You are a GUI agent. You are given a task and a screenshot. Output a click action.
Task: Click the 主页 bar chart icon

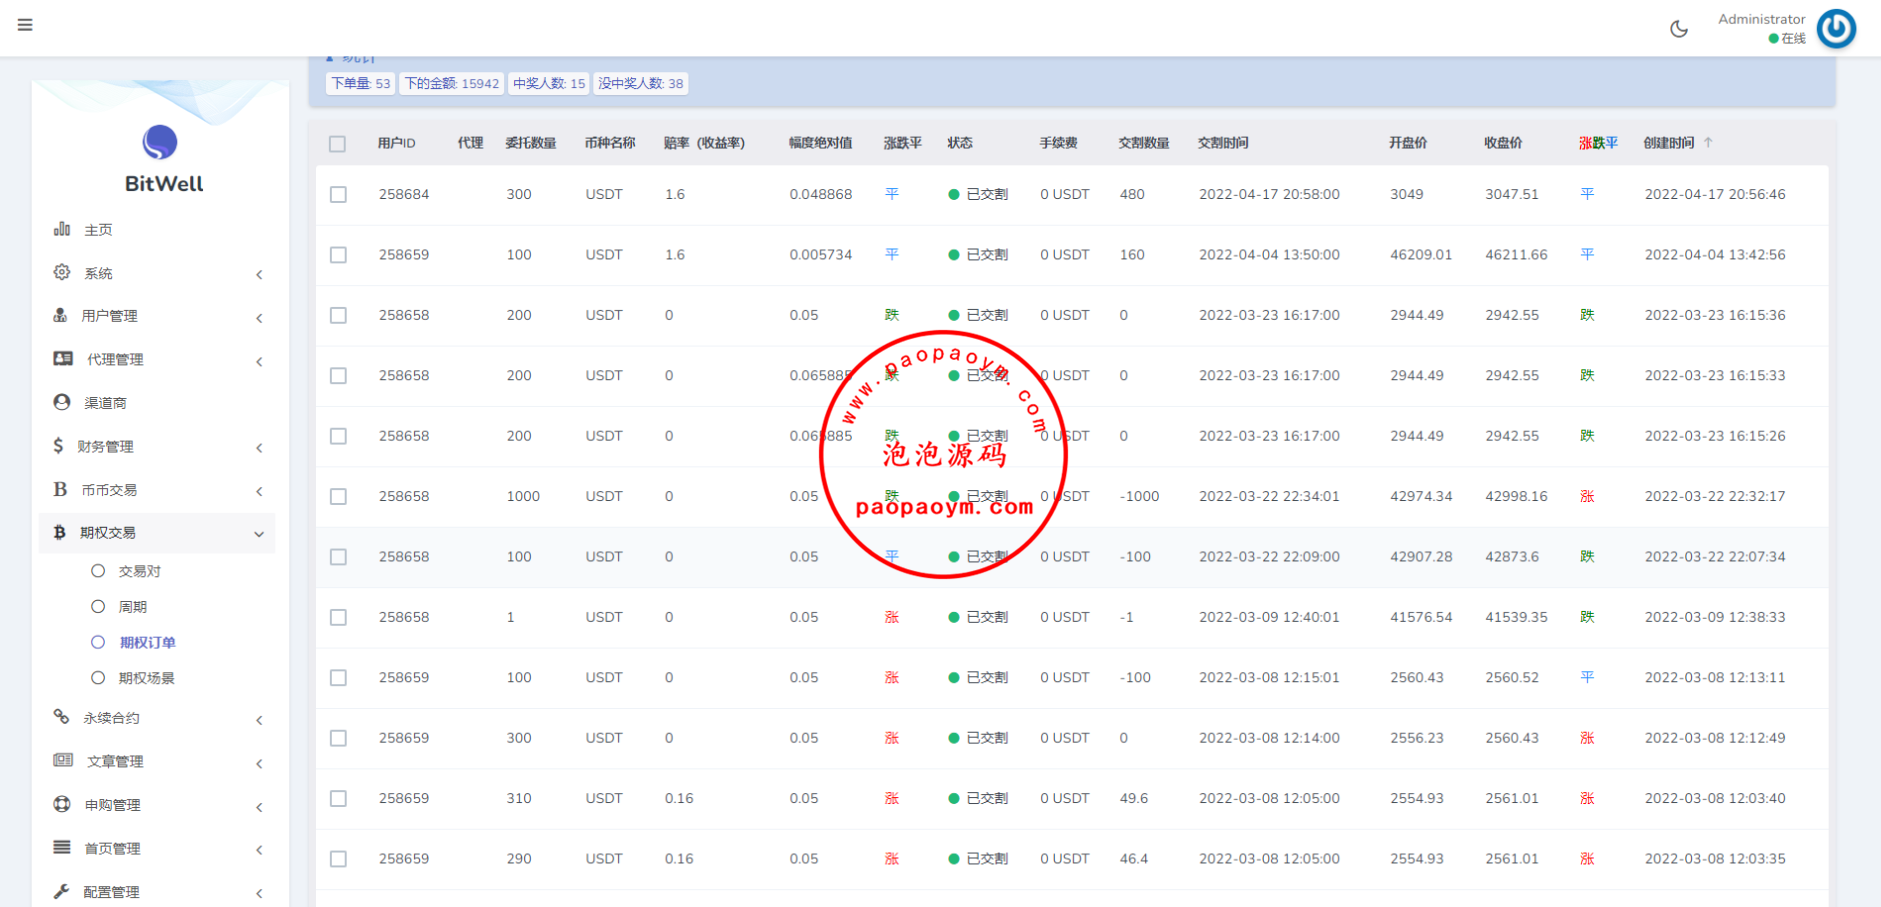coord(62,229)
